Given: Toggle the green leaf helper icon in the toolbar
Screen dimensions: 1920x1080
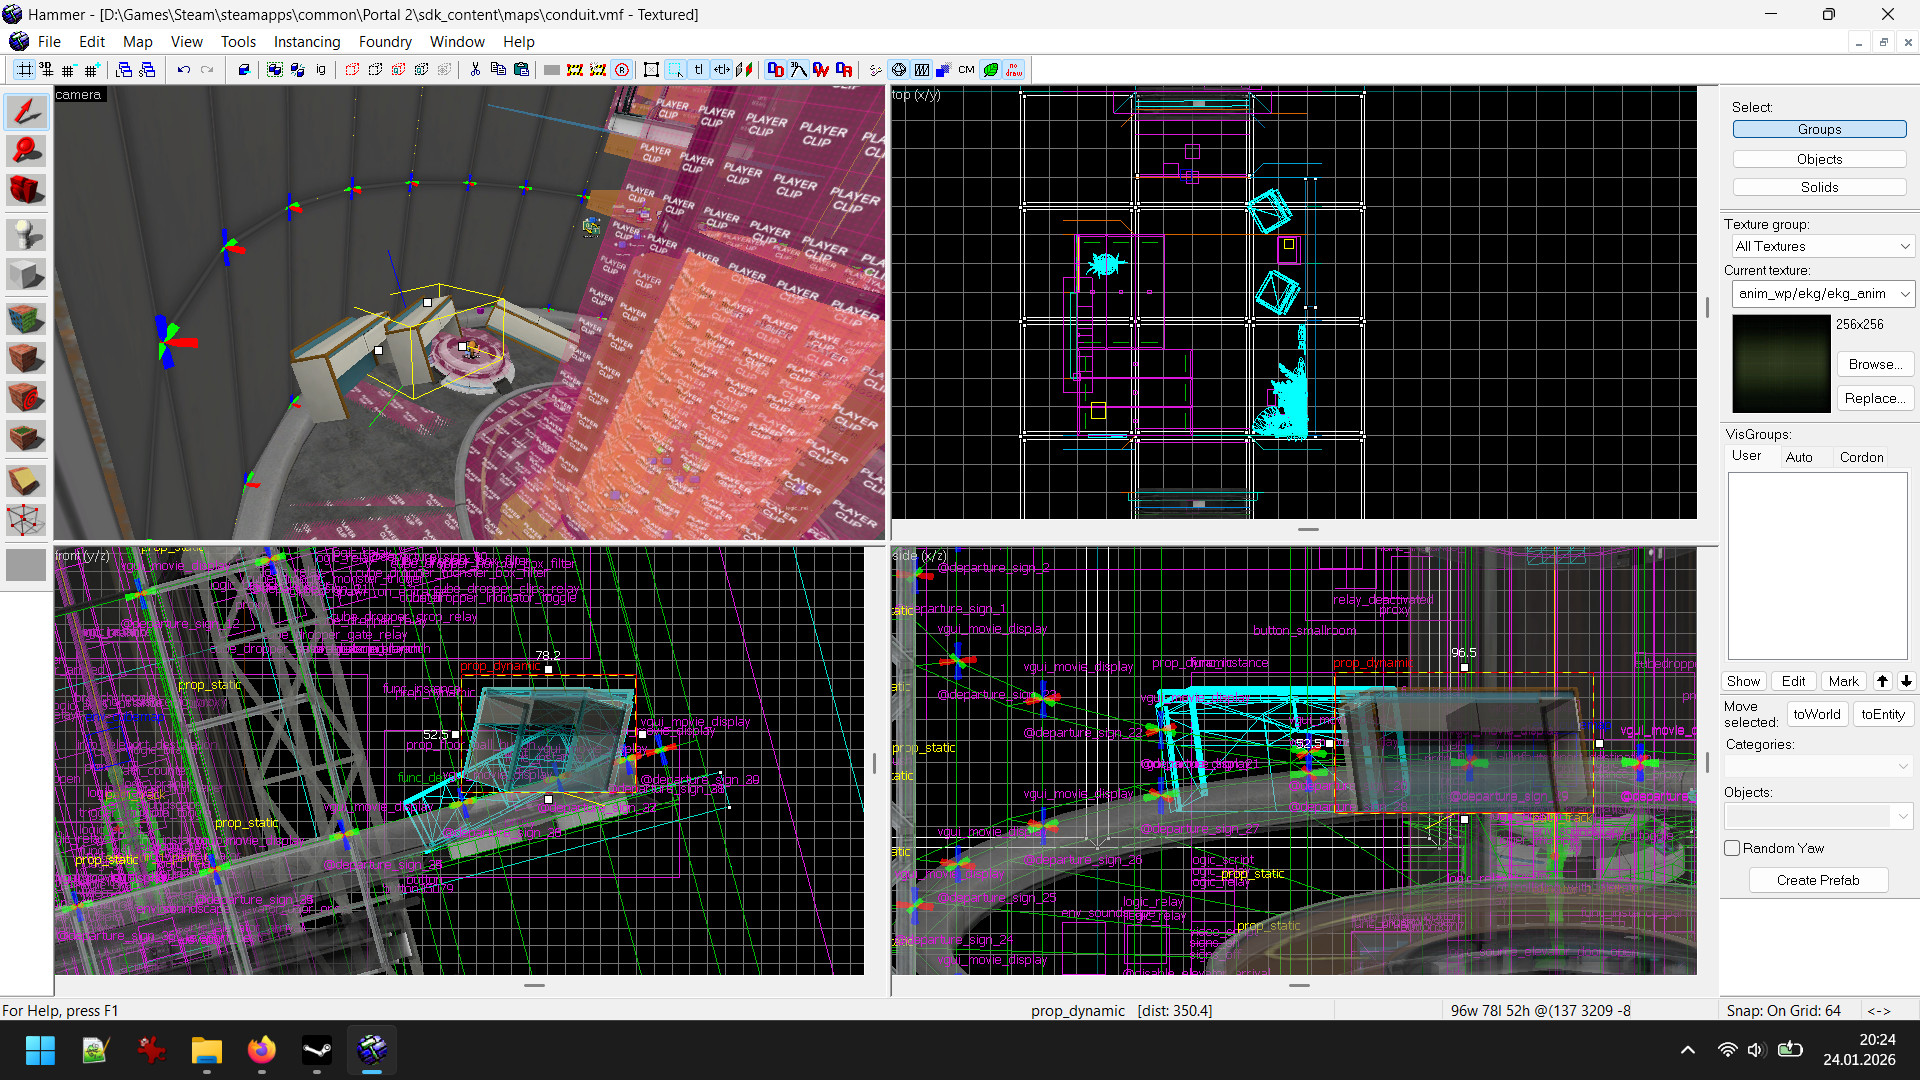Looking at the screenshot, I should 990,70.
